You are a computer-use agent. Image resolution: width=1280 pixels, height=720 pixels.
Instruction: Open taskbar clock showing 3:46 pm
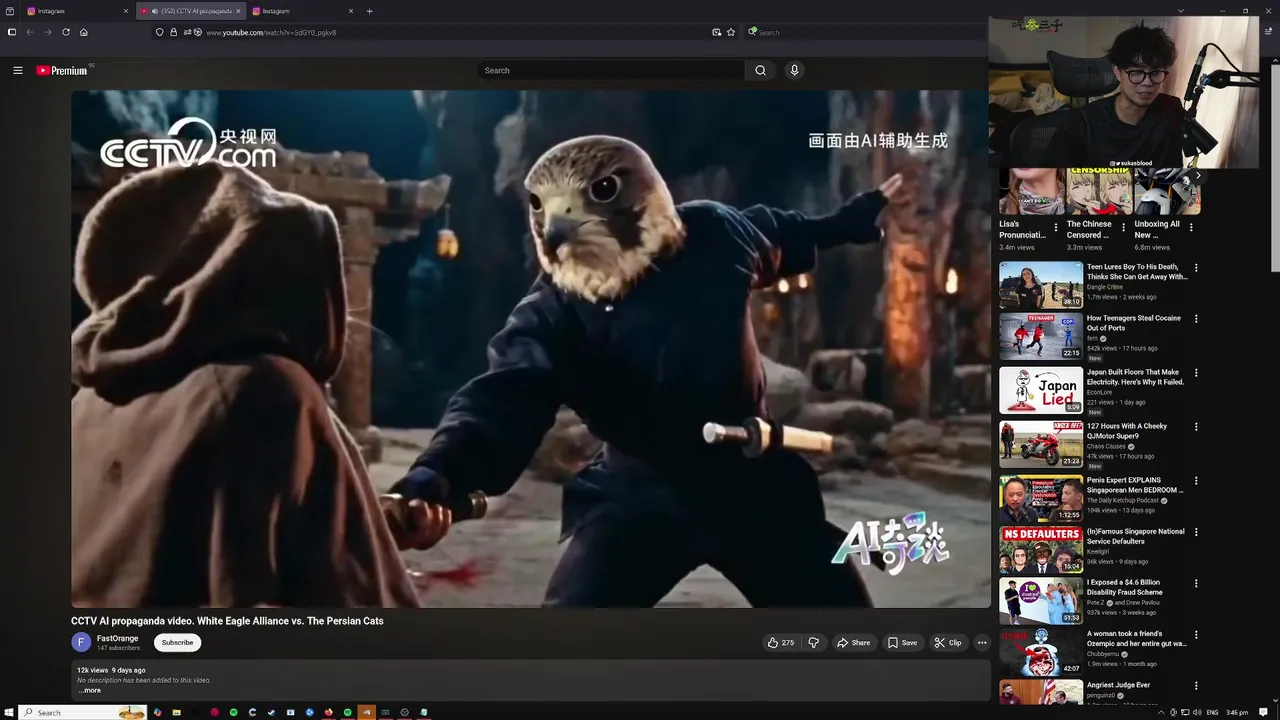1237,712
